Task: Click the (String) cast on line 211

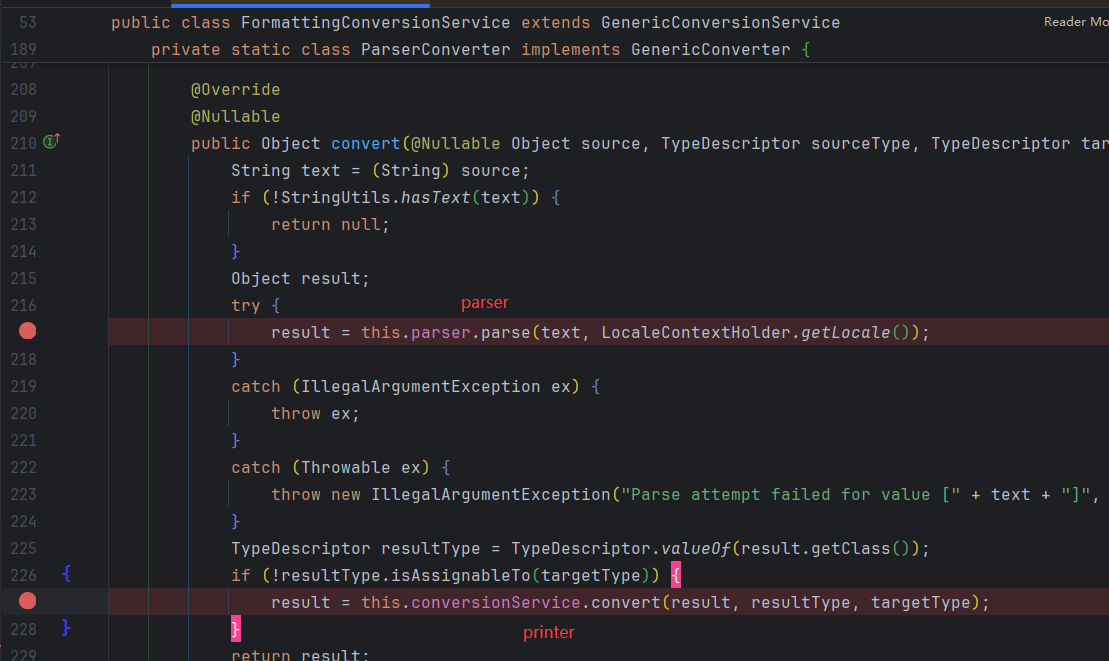Action: point(411,170)
